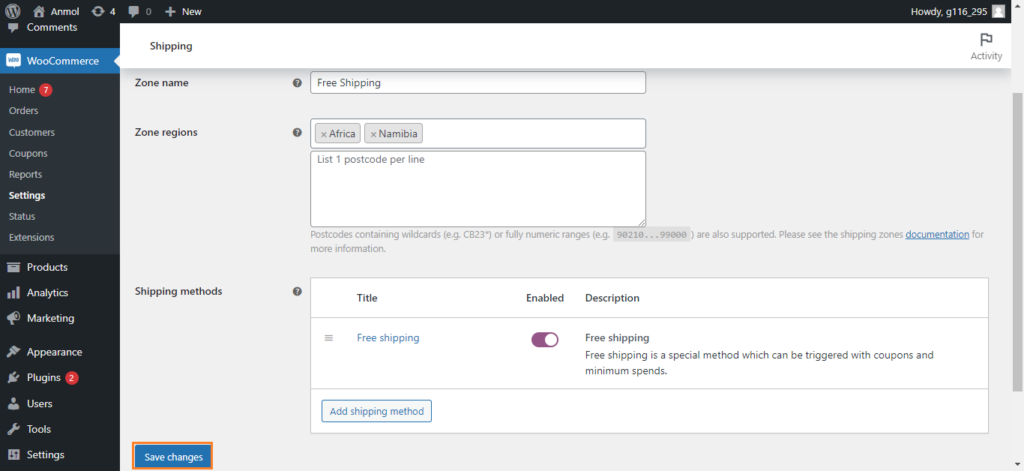Click the Shipping page heading
1024x471 pixels.
[x=171, y=46]
